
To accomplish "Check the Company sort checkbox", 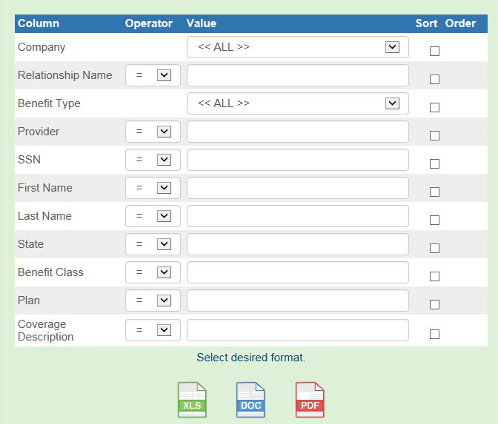I will [435, 51].
